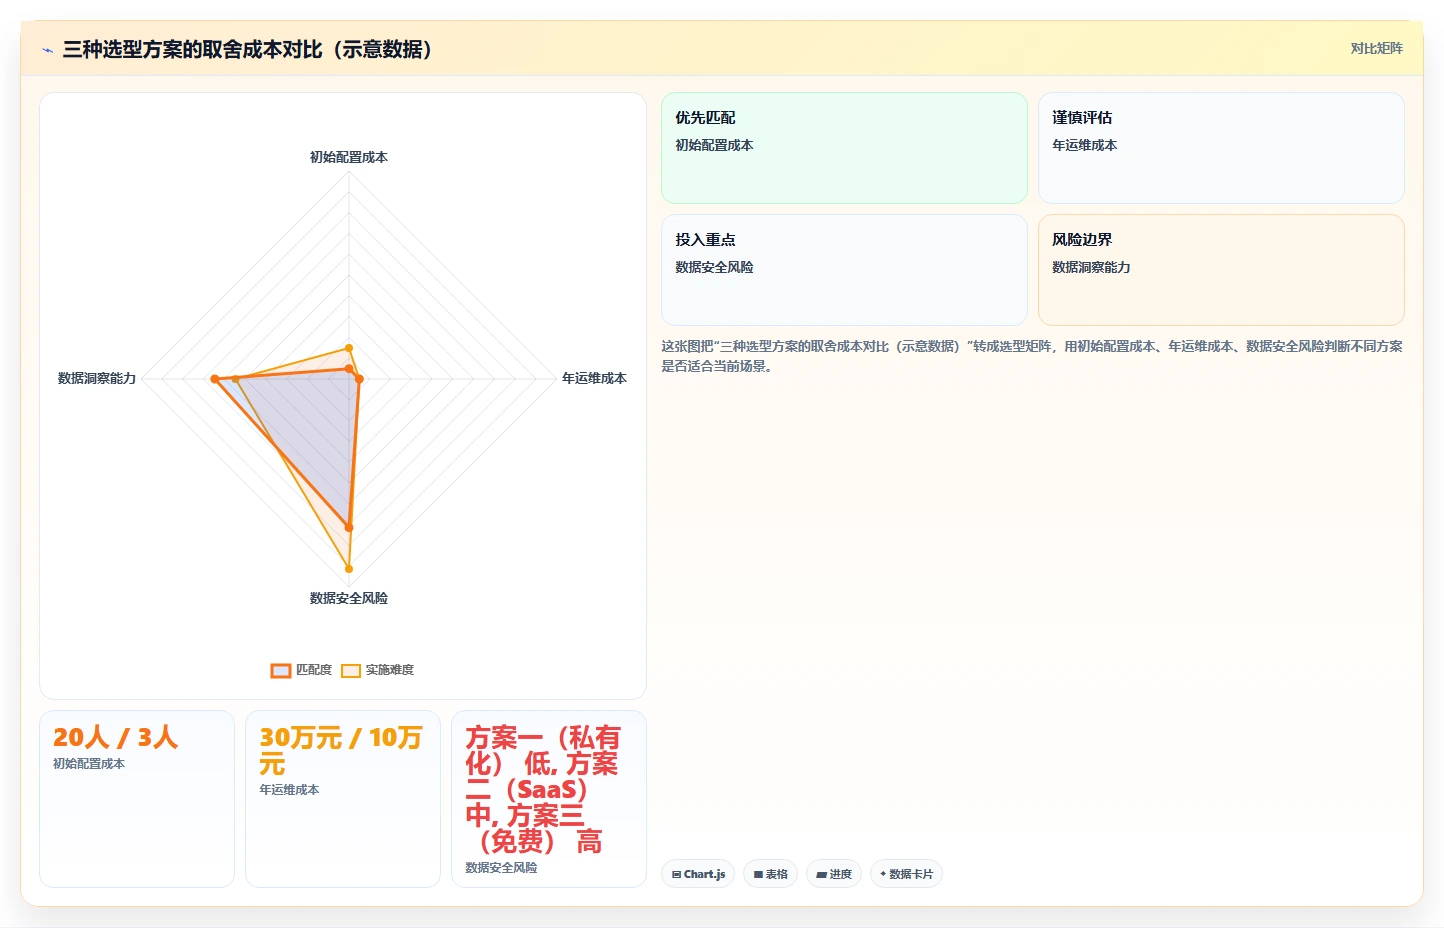
Task: Open the 投入重点 card
Action: pyautogui.click(x=844, y=270)
